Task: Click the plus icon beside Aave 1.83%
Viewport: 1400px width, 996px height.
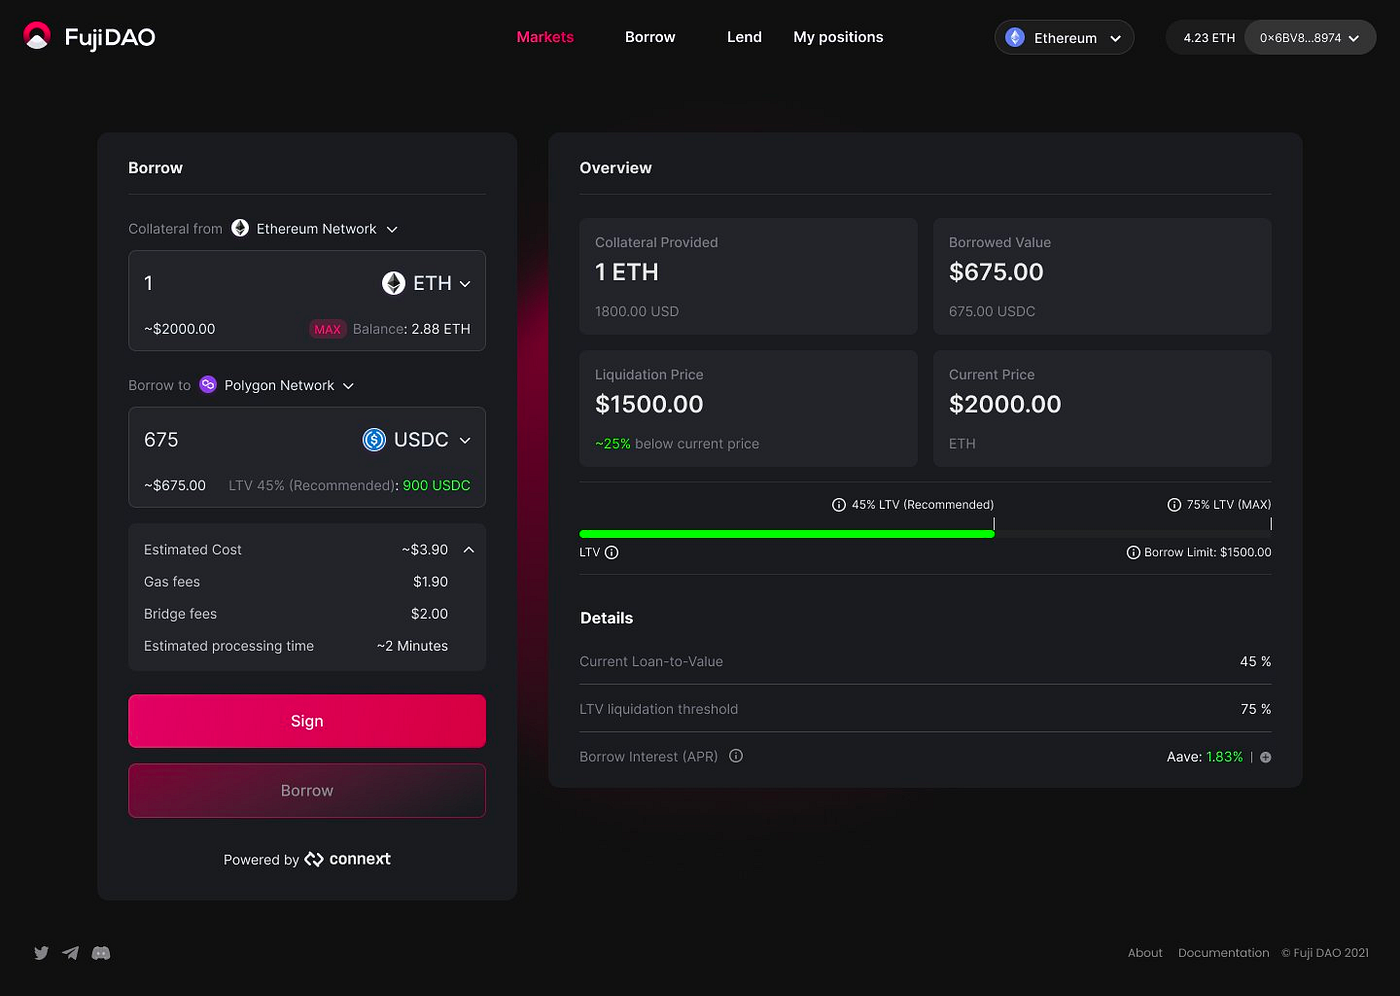Action: 1266,757
